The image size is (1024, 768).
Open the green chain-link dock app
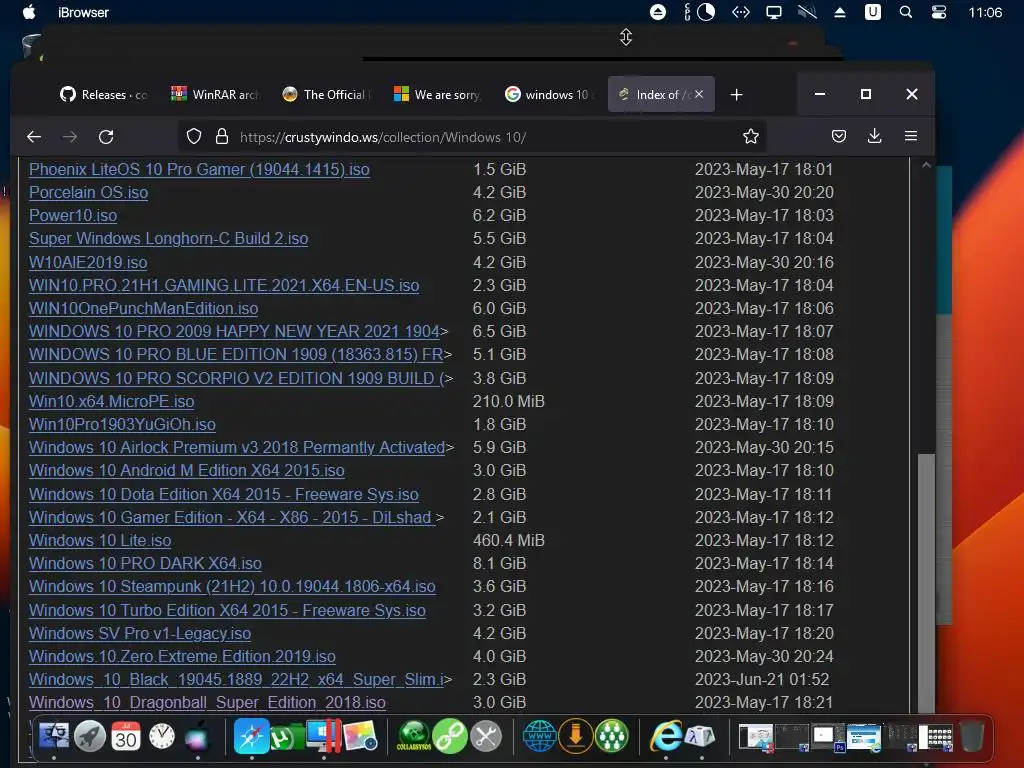point(450,736)
